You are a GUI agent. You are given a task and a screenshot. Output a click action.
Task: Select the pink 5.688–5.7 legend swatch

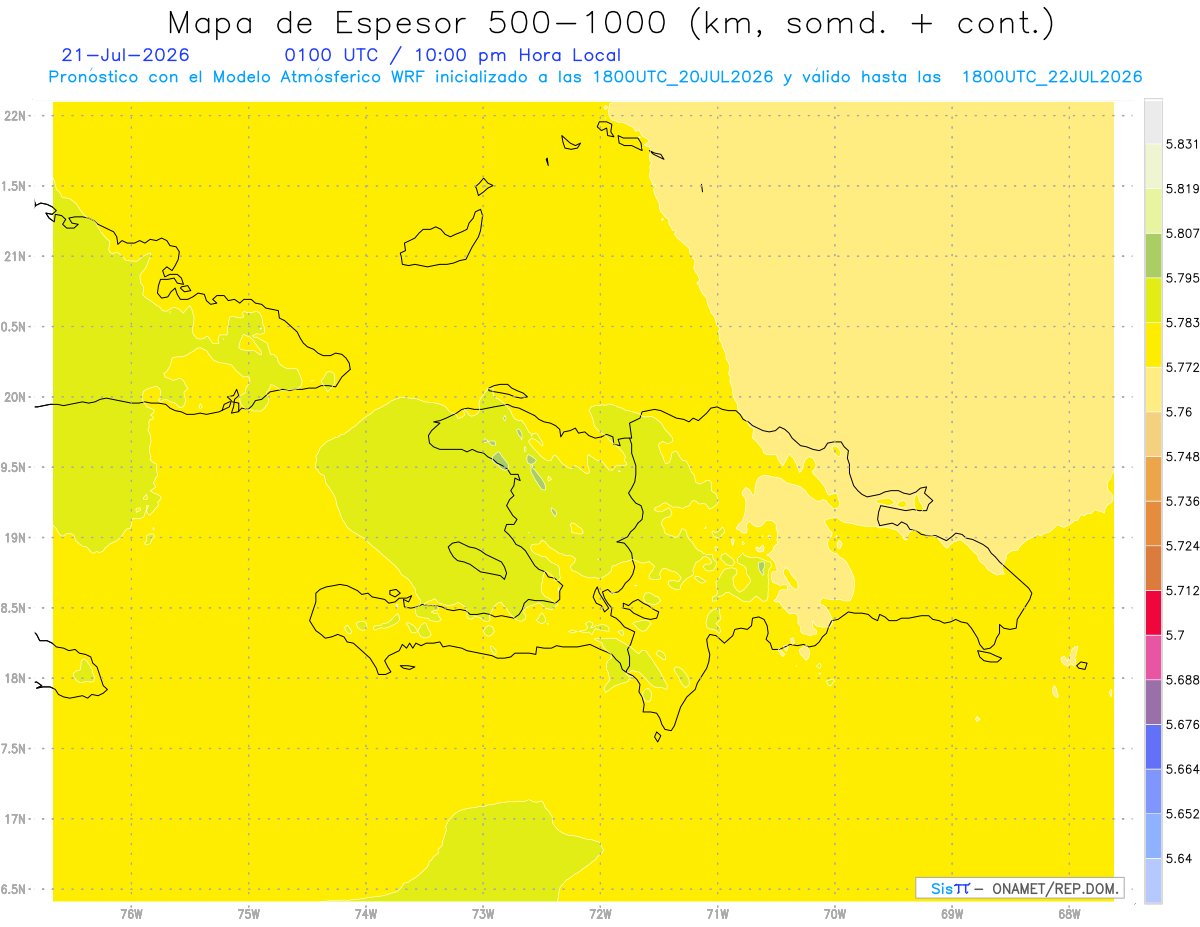point(1153,657)
